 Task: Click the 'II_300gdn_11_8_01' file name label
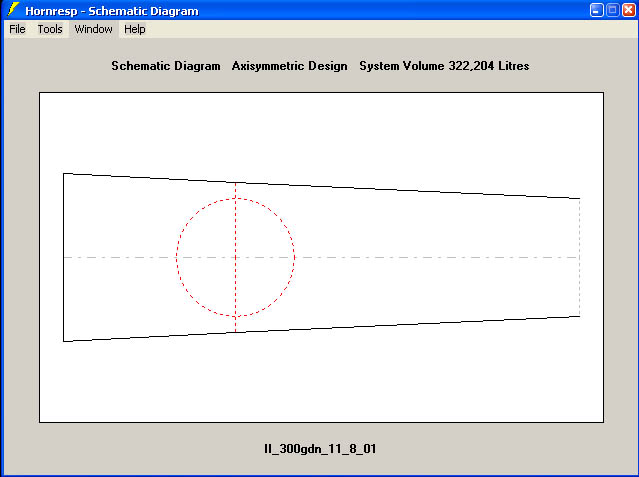pos(320,449)
